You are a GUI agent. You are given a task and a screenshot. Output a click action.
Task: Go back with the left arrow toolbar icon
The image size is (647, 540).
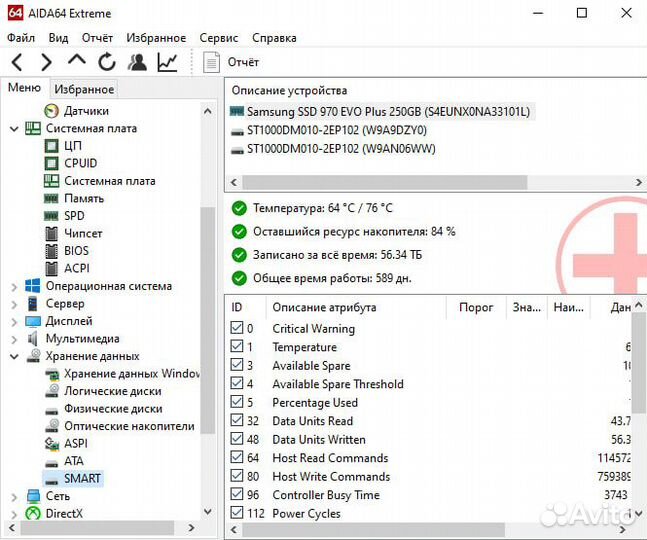tap(17, 62)
